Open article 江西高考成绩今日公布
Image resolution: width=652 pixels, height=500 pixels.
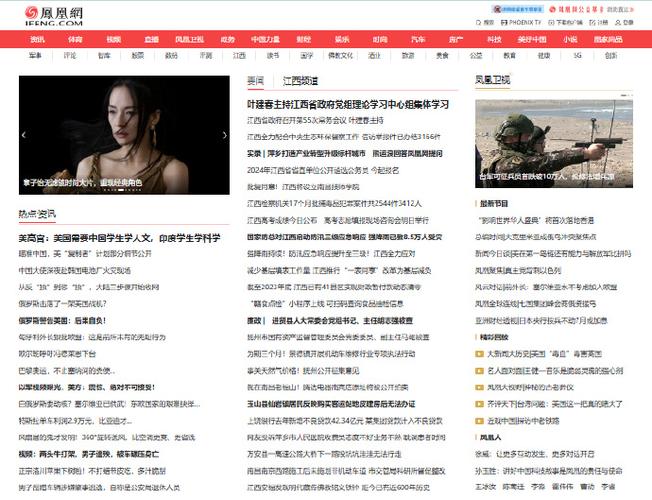pyautogui.click(x=338, y=220)
